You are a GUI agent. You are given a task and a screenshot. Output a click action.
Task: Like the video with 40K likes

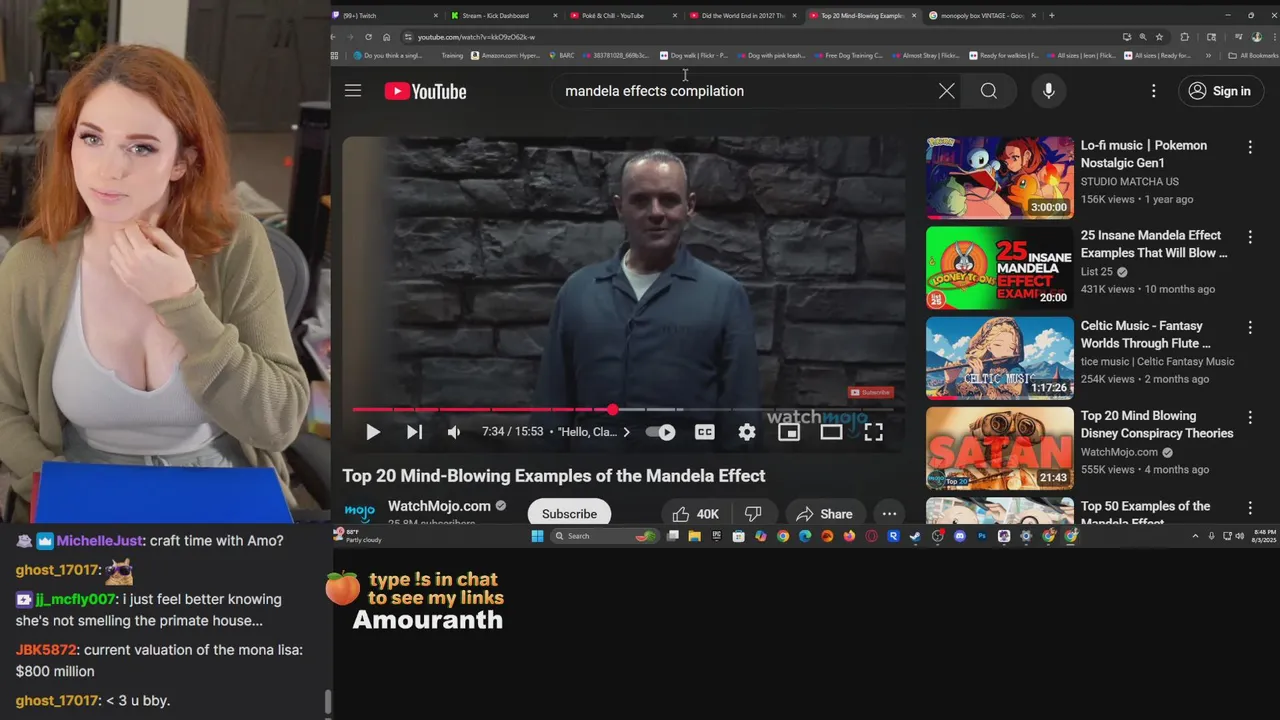[696, 514]
